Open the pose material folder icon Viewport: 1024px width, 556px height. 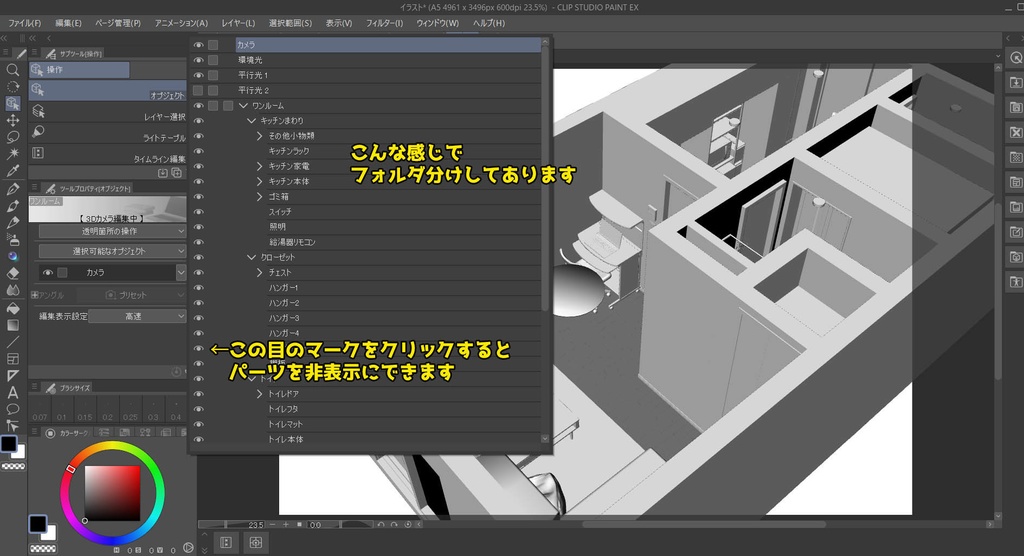pos(1016,282)
